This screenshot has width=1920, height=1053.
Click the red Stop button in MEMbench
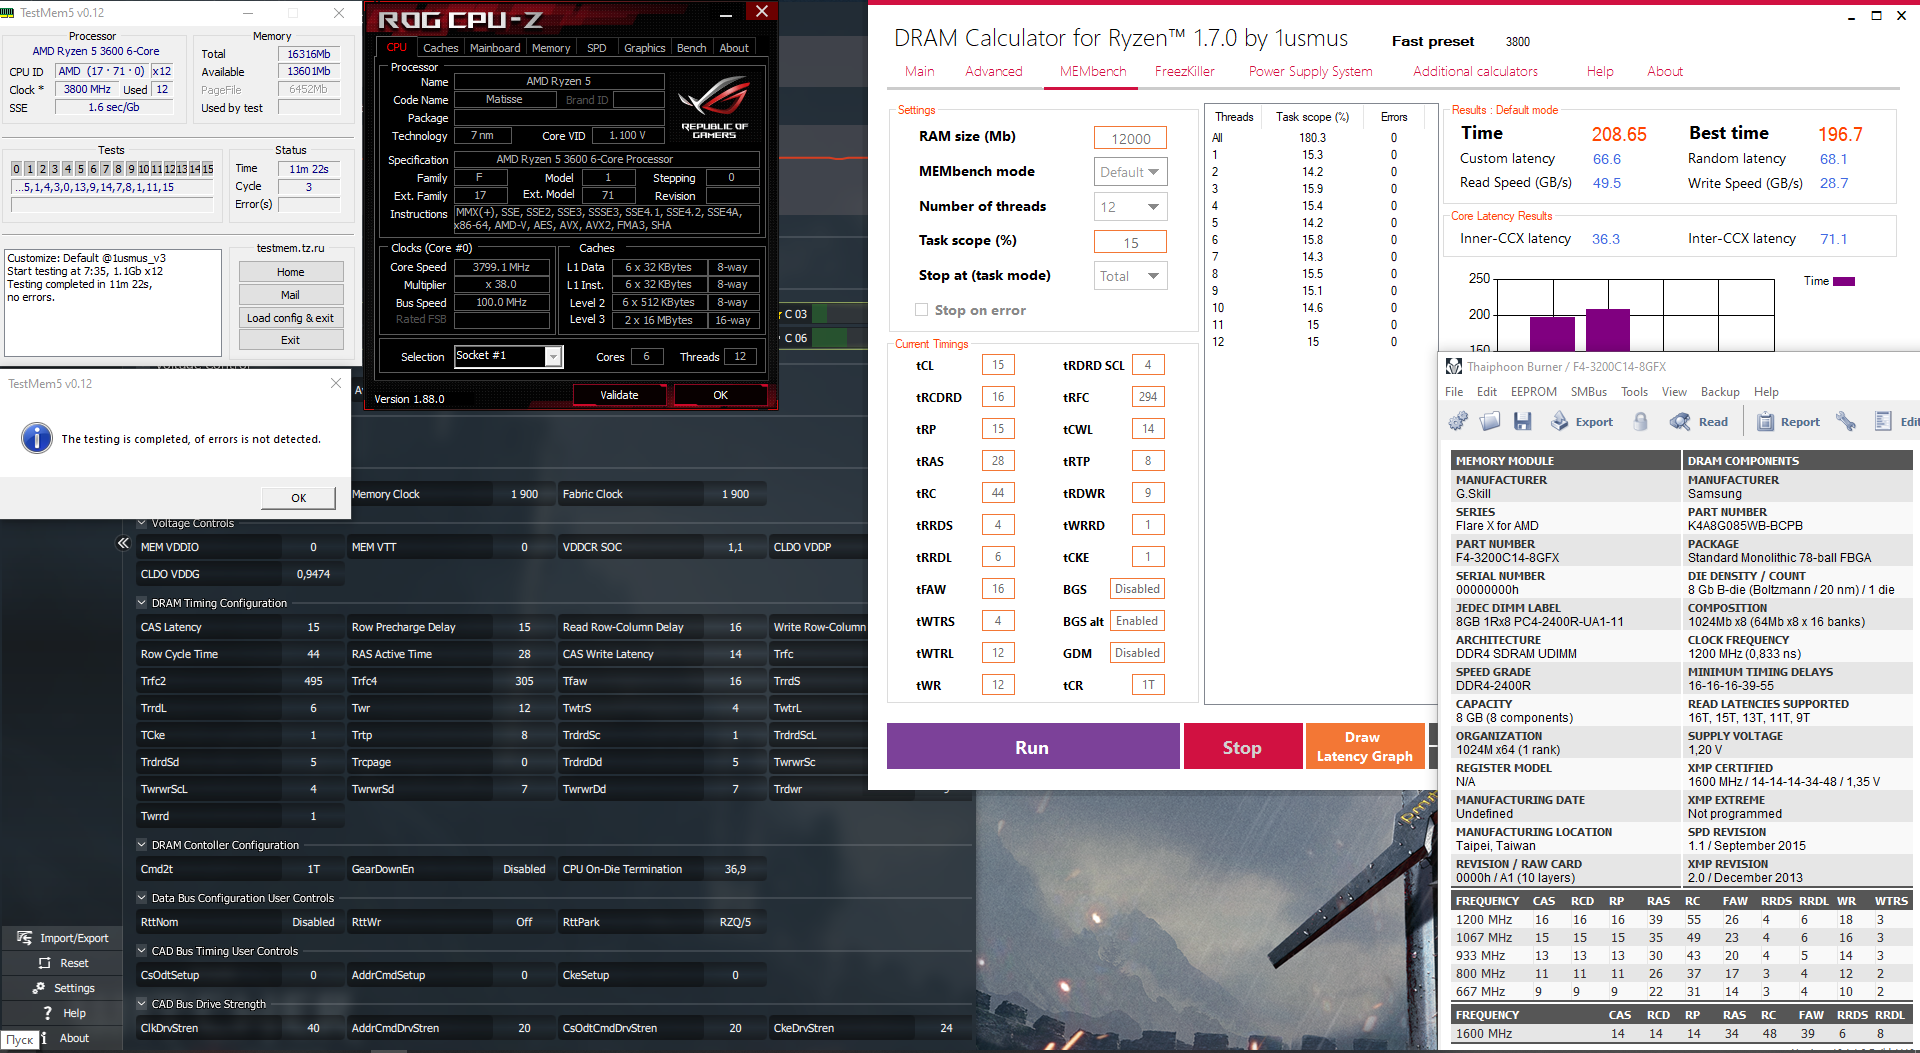point(1242,747)
